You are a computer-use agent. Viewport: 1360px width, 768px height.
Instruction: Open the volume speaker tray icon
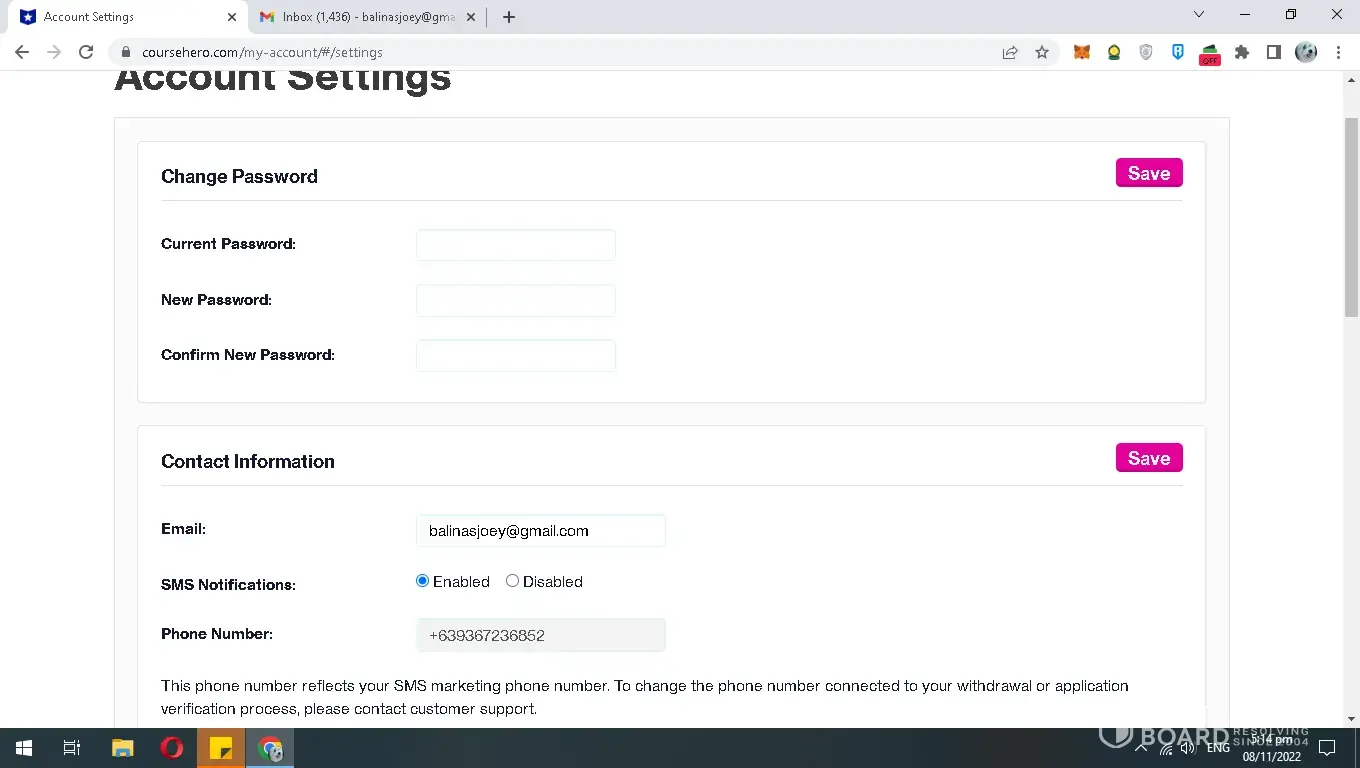pyautogui.click(x=1188, y=748)
